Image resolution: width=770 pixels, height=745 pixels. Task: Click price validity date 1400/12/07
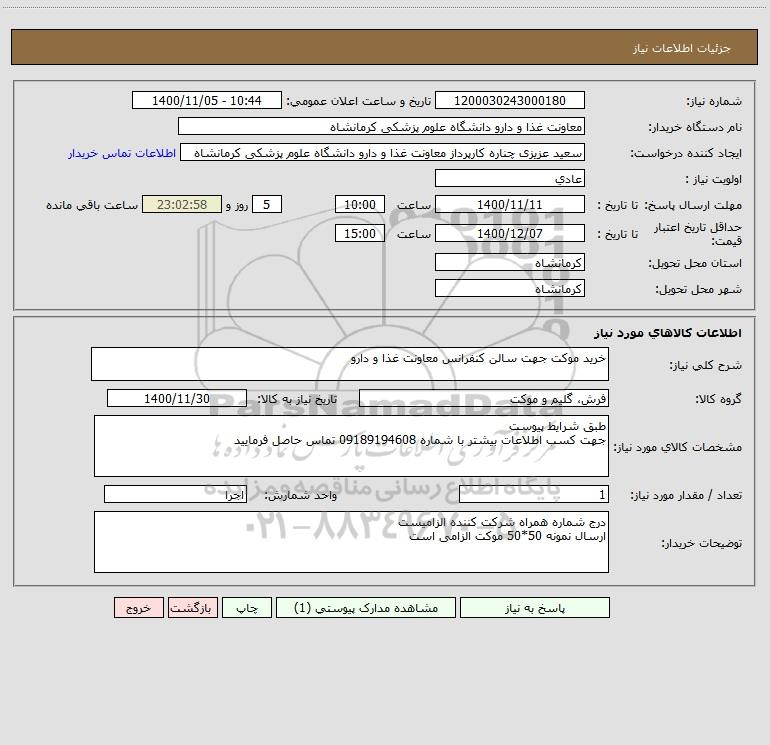pos(510,233)
